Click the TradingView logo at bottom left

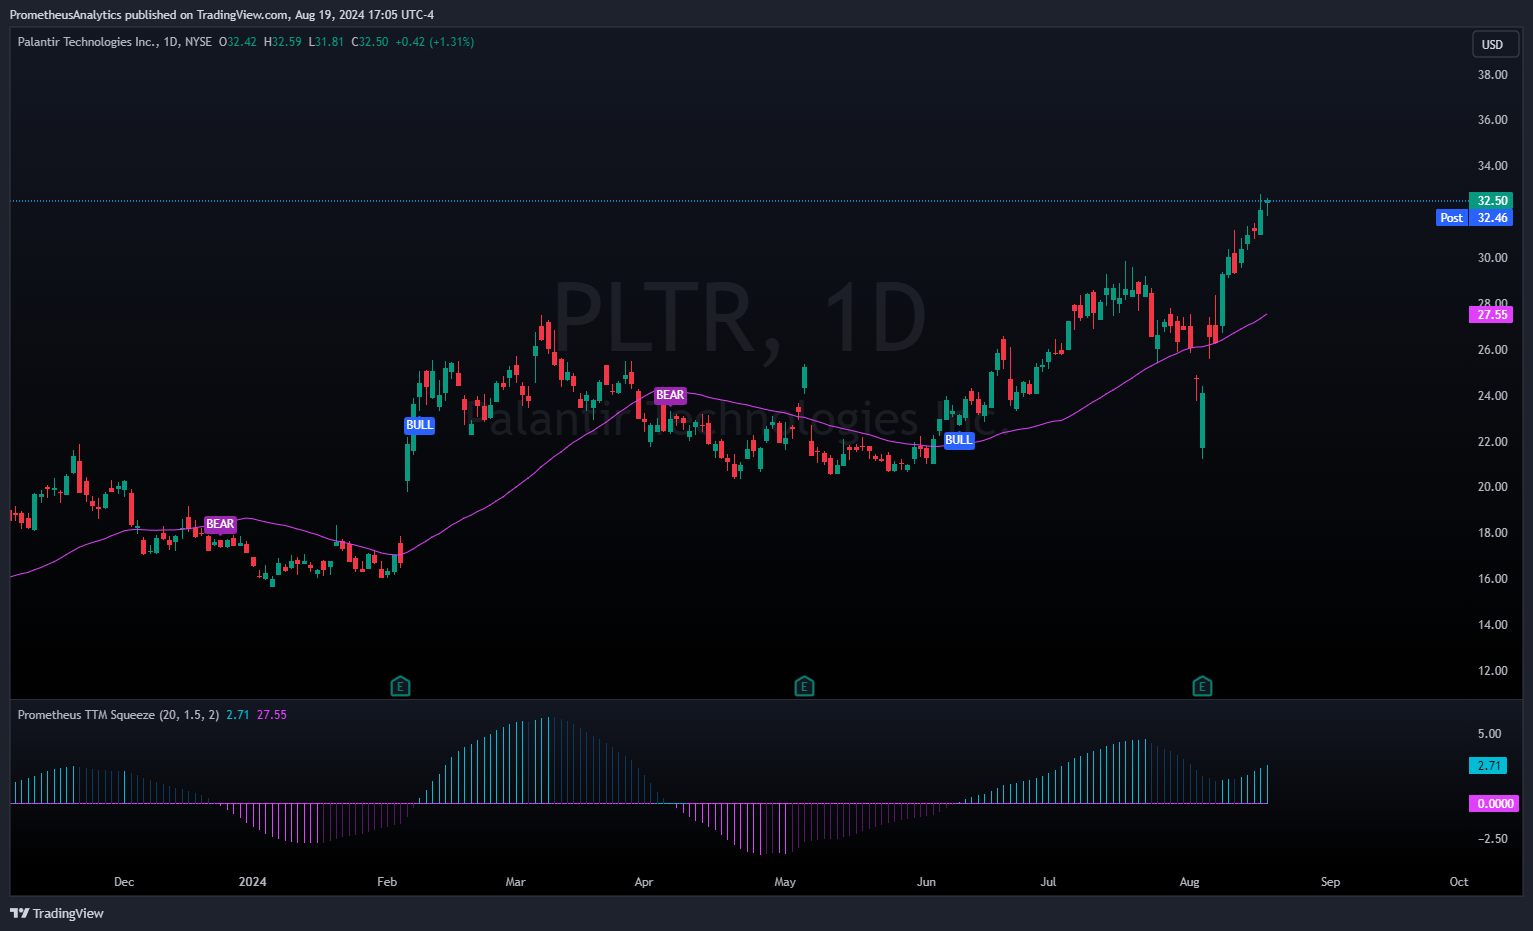click(57, 913)
